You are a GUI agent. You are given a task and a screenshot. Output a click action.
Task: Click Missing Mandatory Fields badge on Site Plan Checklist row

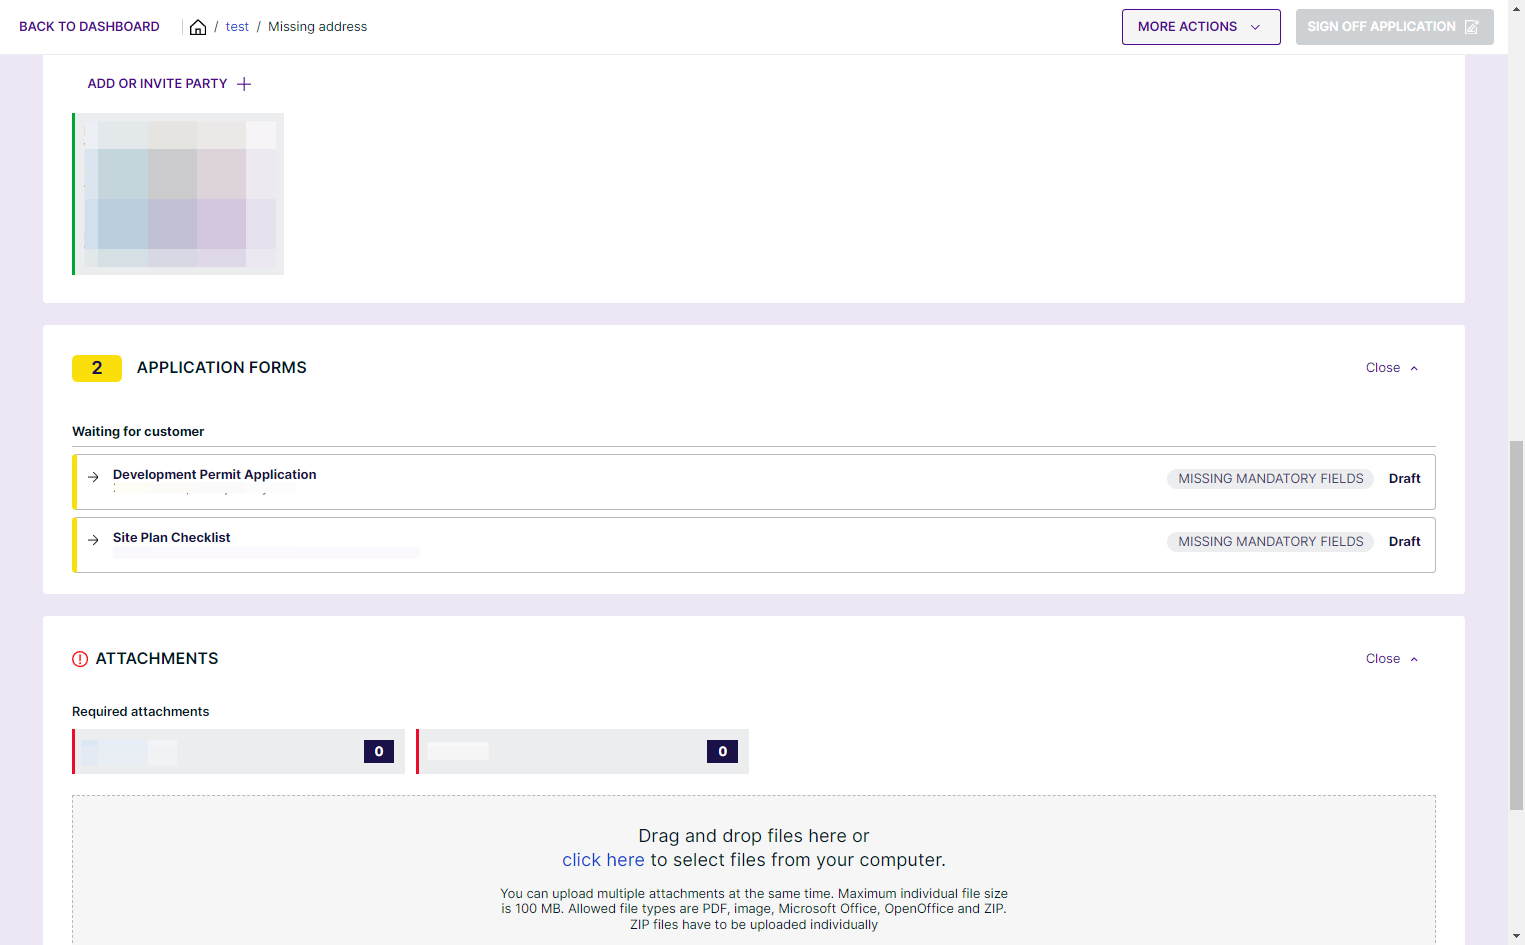(x=1270, y=542)
